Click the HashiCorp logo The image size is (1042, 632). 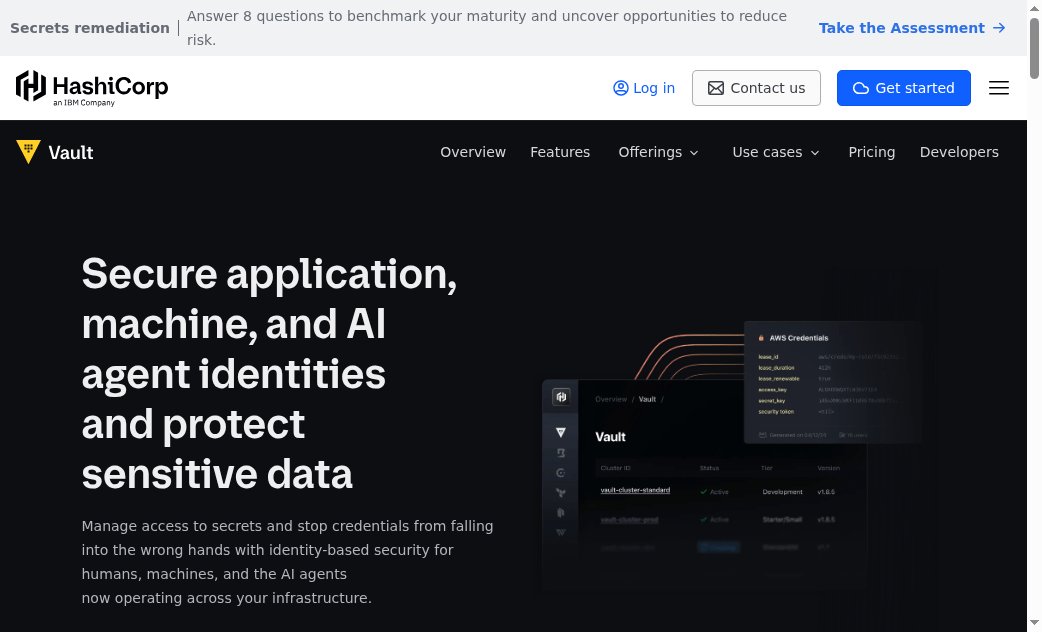pyautogui.click(x=92, y=88)
